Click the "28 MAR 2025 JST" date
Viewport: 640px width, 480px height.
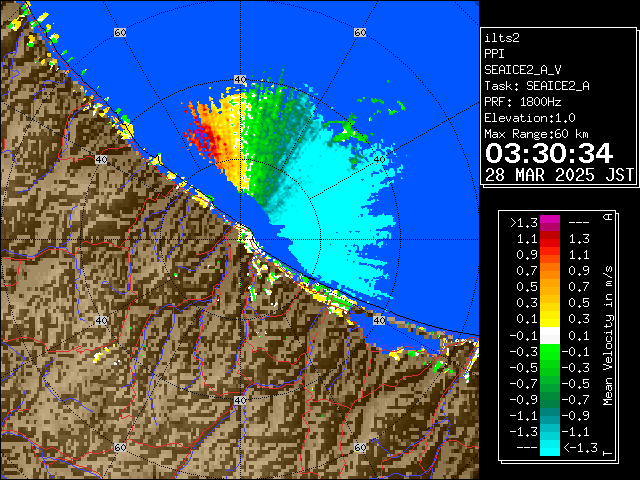click(x=559, y=175)
